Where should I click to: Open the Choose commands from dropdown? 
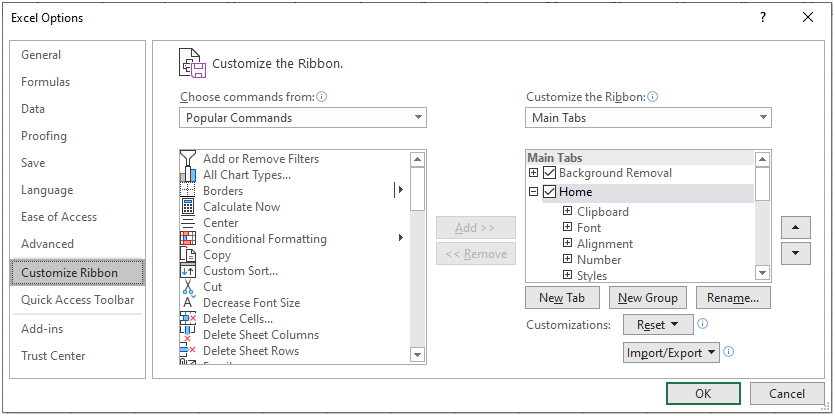click(303, 118)
